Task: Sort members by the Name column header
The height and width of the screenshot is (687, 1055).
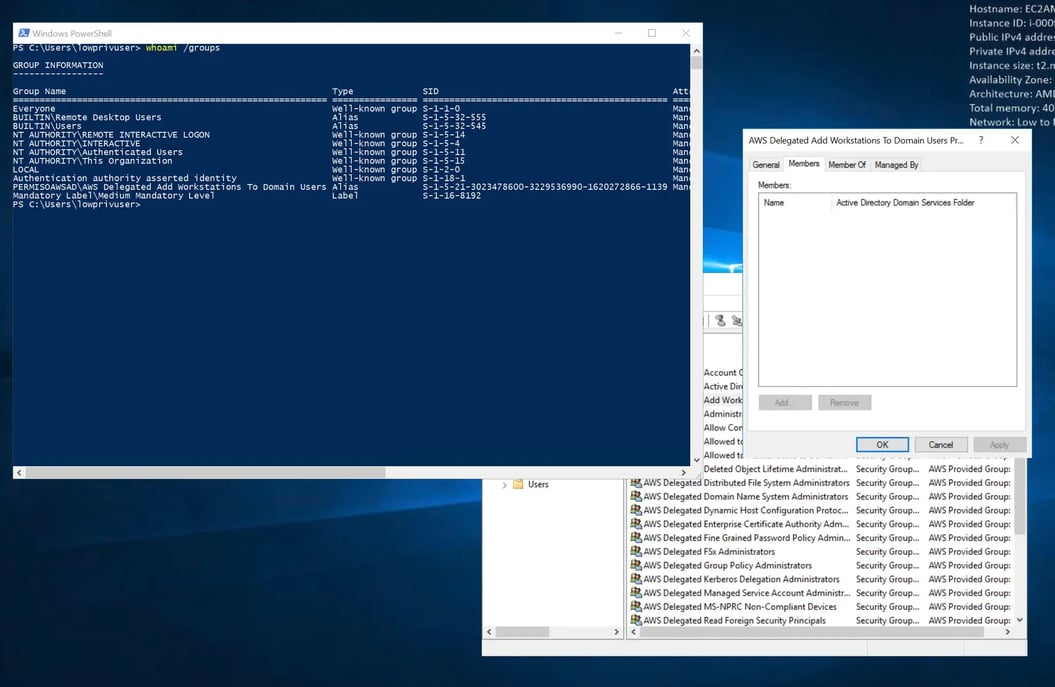Action: 795,203
